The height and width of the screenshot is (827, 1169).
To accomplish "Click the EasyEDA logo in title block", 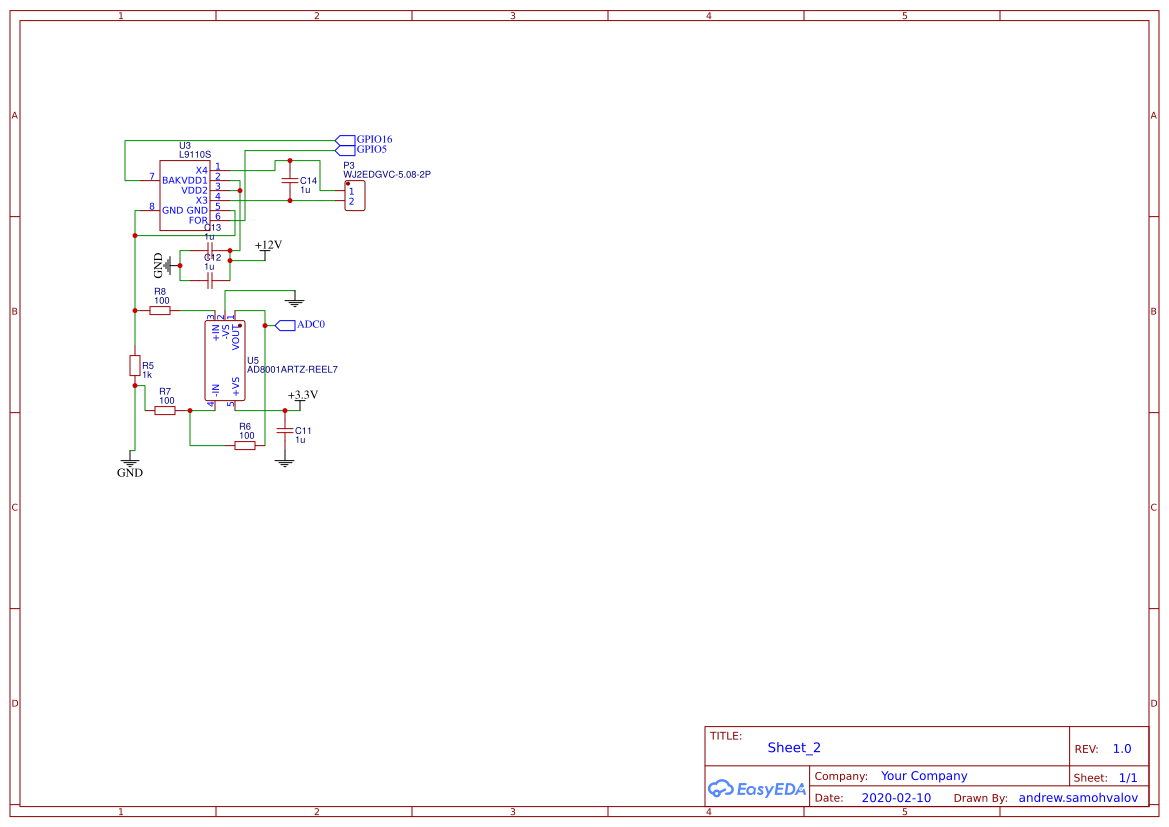I will click(x=757, y=788).
